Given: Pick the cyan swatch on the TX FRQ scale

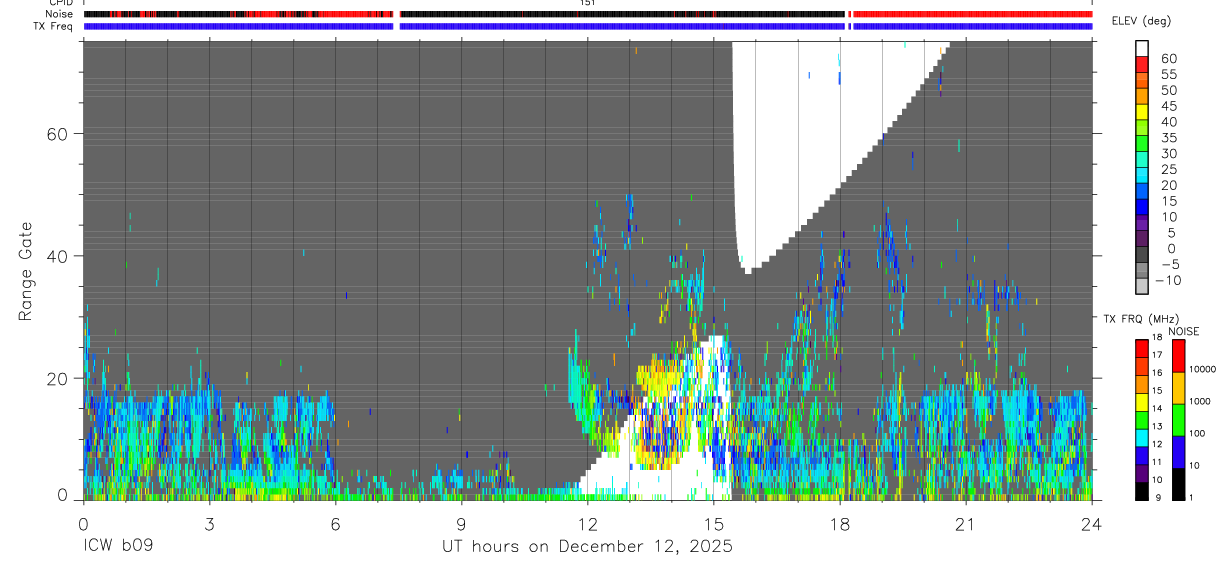Looking at the screenshot, I should 1142,438.
